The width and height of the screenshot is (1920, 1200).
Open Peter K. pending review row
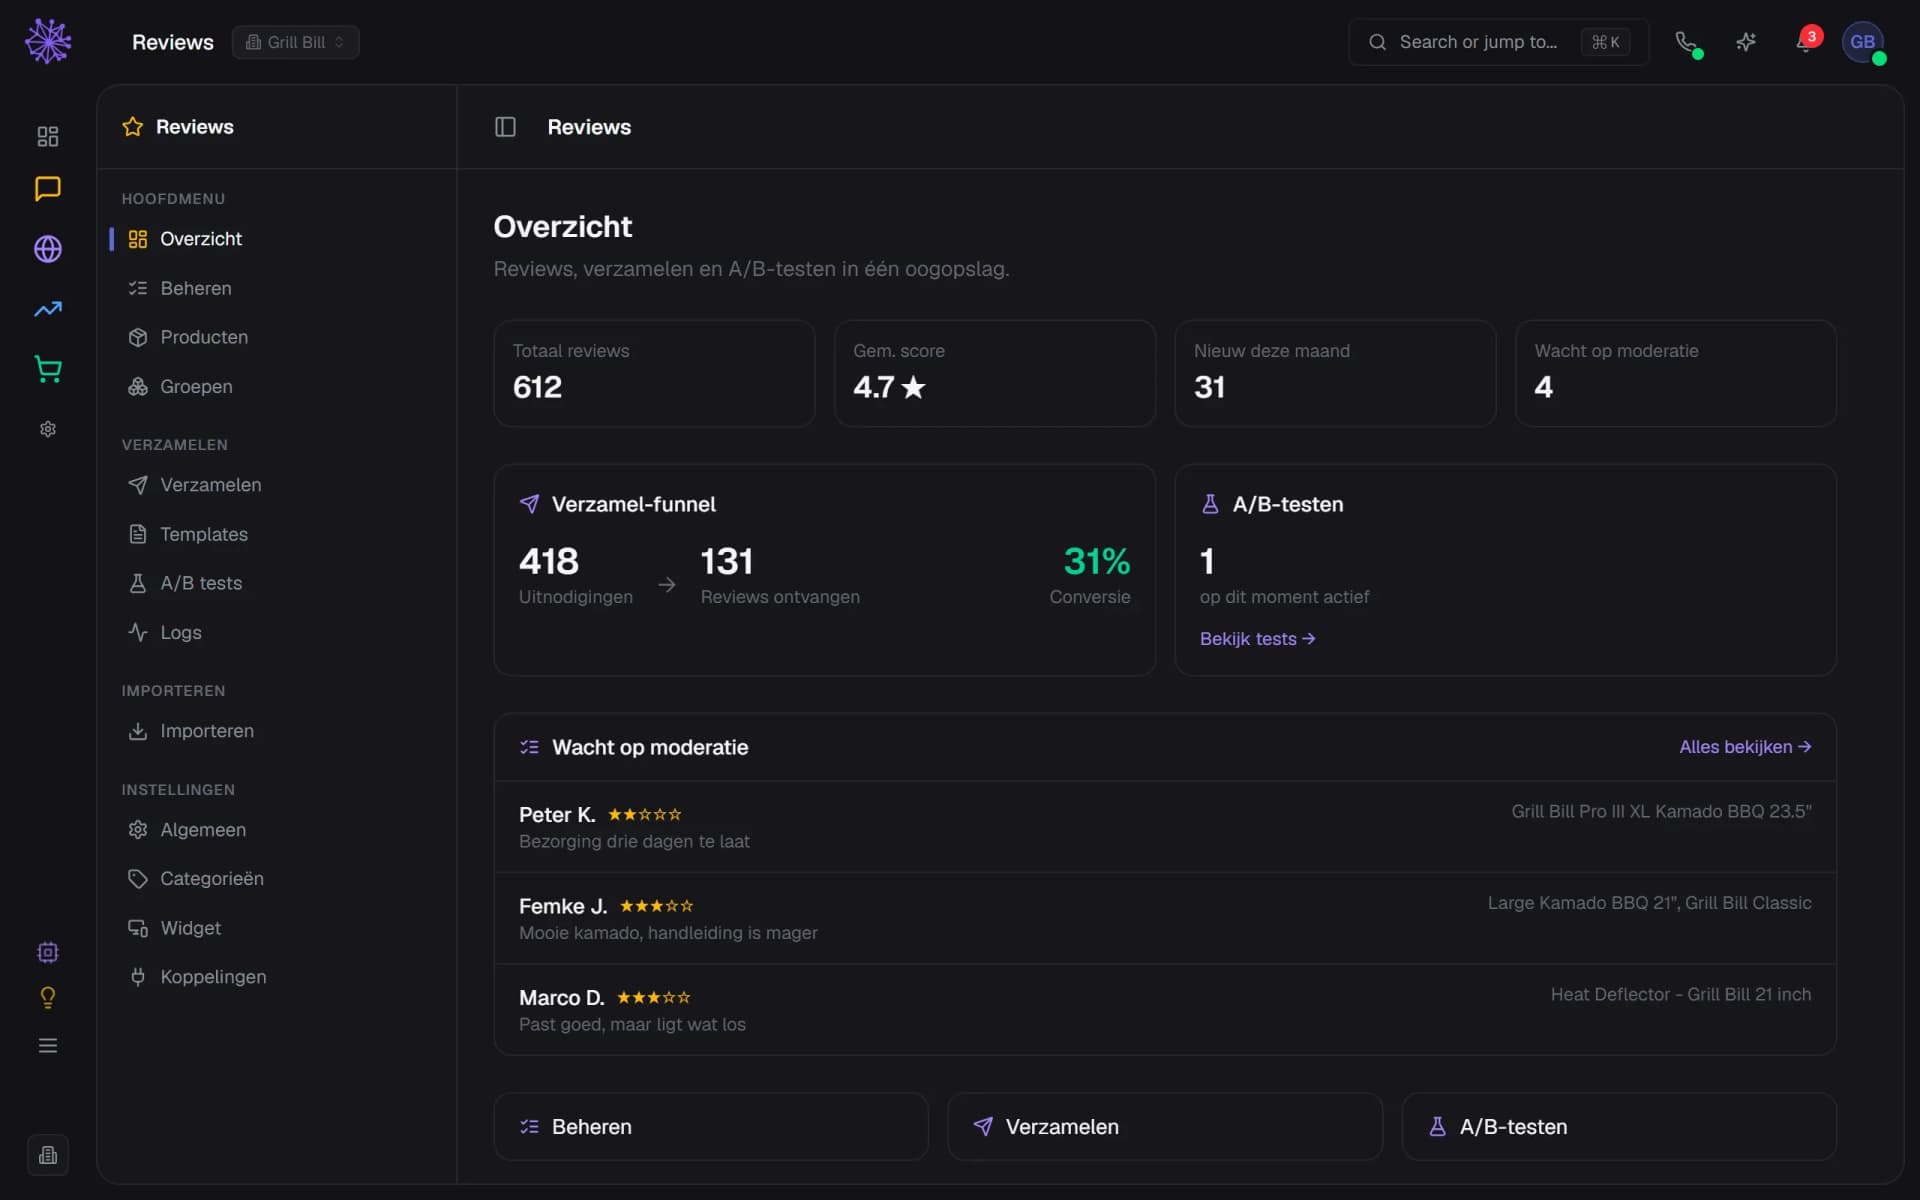click(x=1165, y=827)
